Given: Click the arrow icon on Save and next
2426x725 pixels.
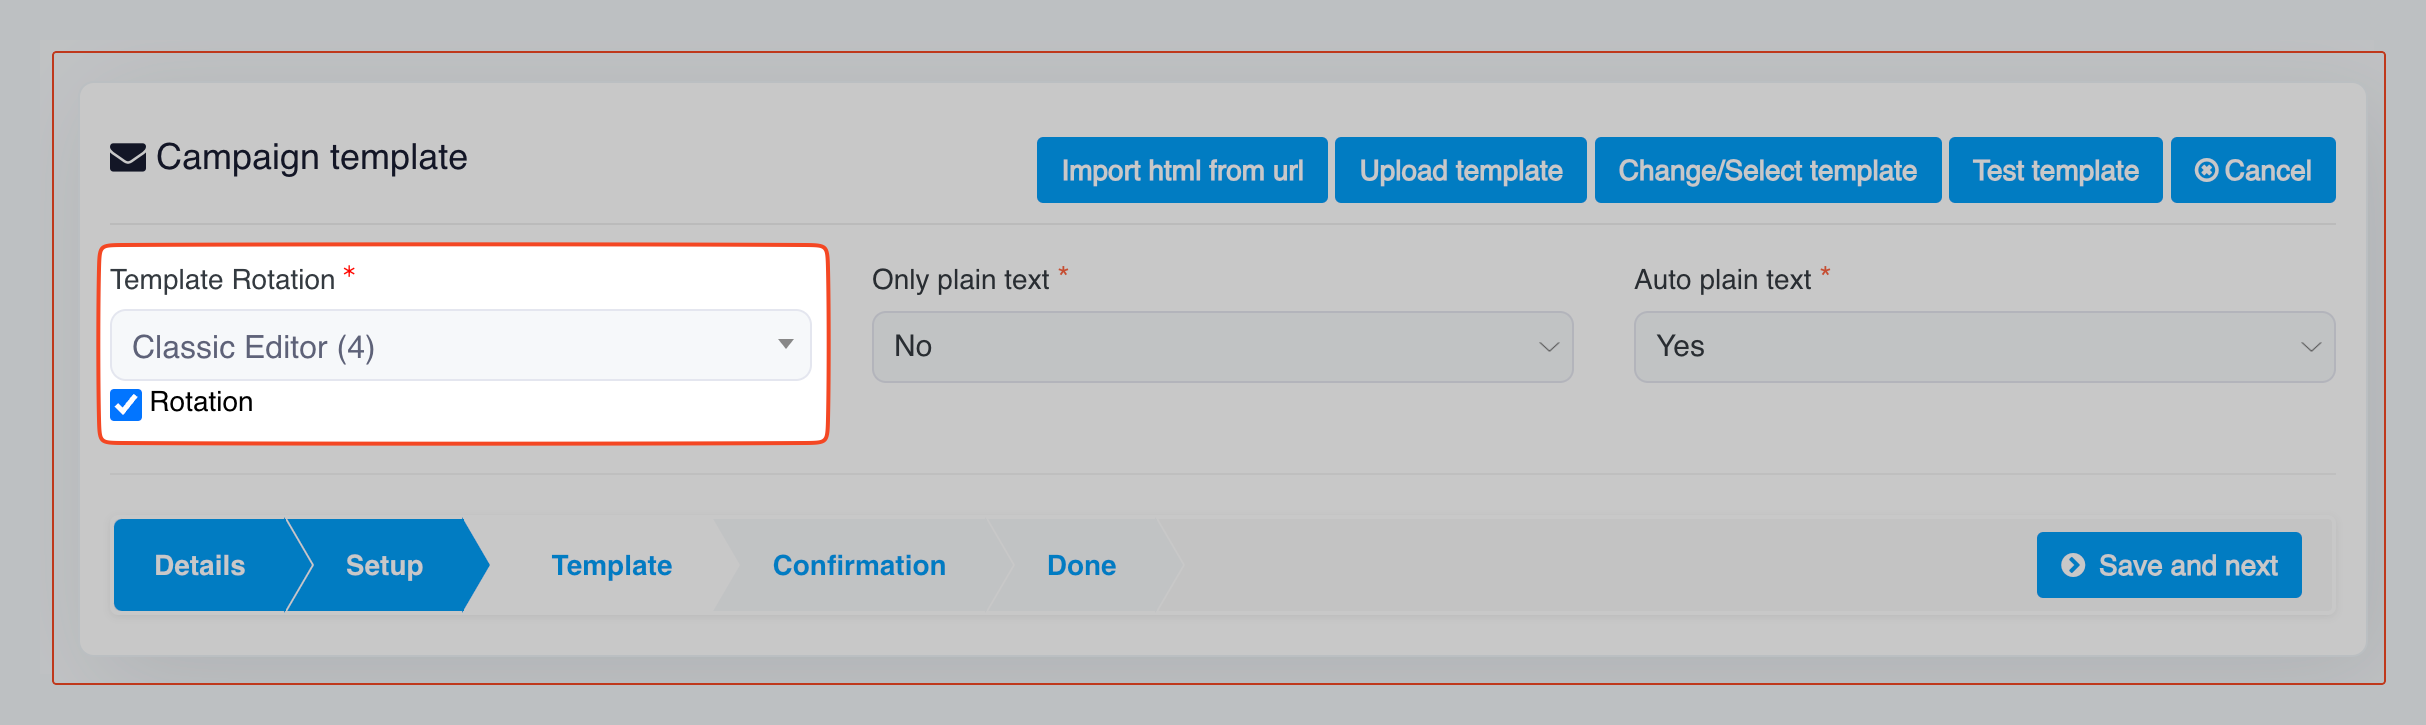Looking at the screenshot, I should pyautogui.click(x=2073, y=565).
